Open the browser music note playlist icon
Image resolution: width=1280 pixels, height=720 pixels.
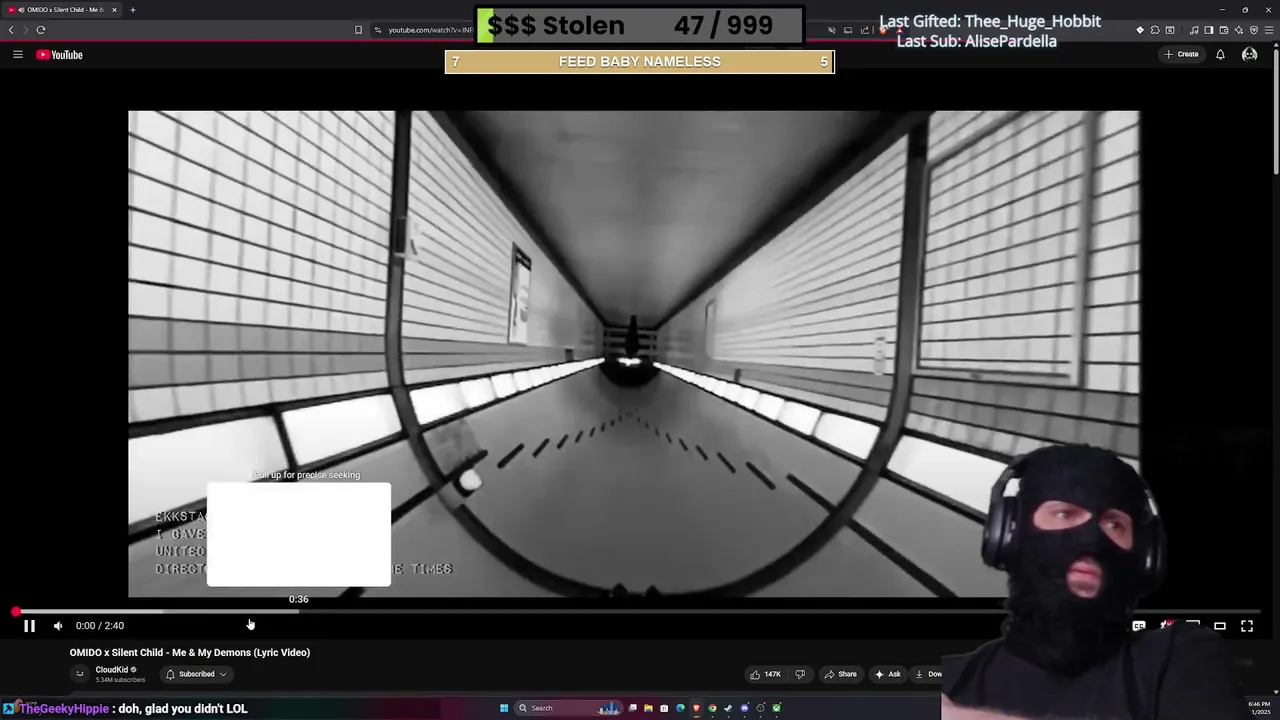(x=1194, y=30)
